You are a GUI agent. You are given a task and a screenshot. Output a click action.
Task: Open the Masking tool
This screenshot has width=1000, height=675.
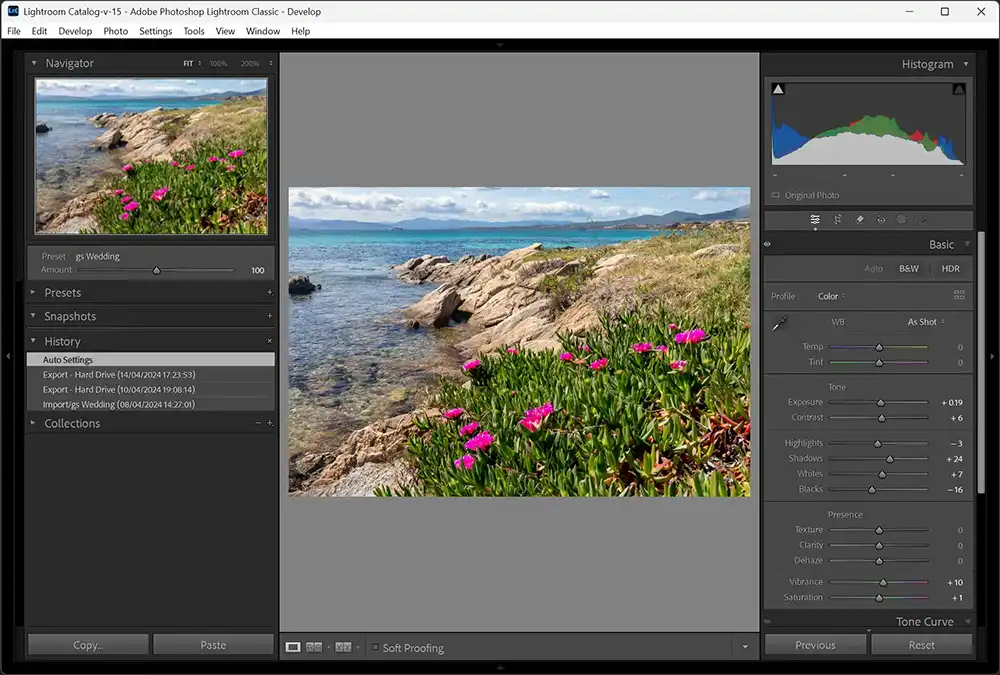pos(901,219)
